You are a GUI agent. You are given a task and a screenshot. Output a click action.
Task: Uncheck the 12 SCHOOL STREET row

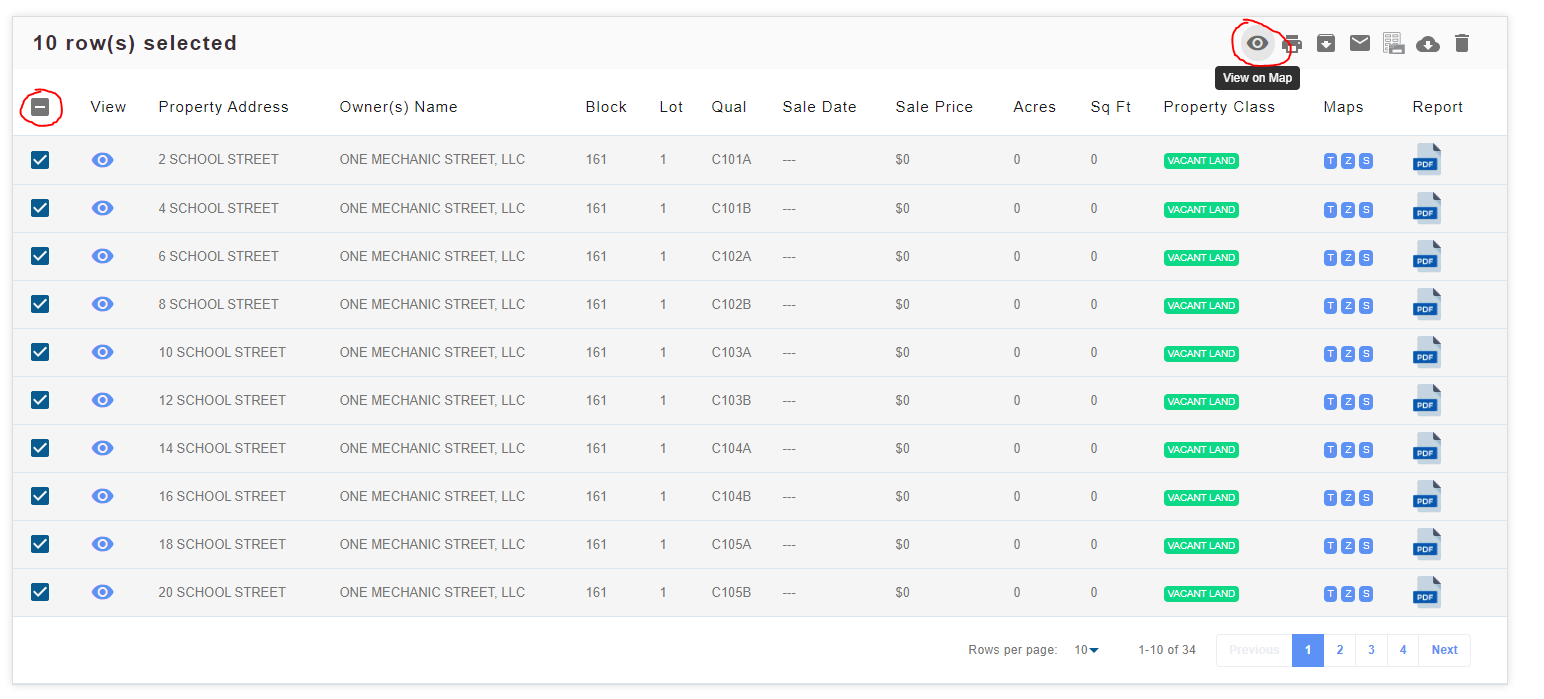click(x=40, y=400)
